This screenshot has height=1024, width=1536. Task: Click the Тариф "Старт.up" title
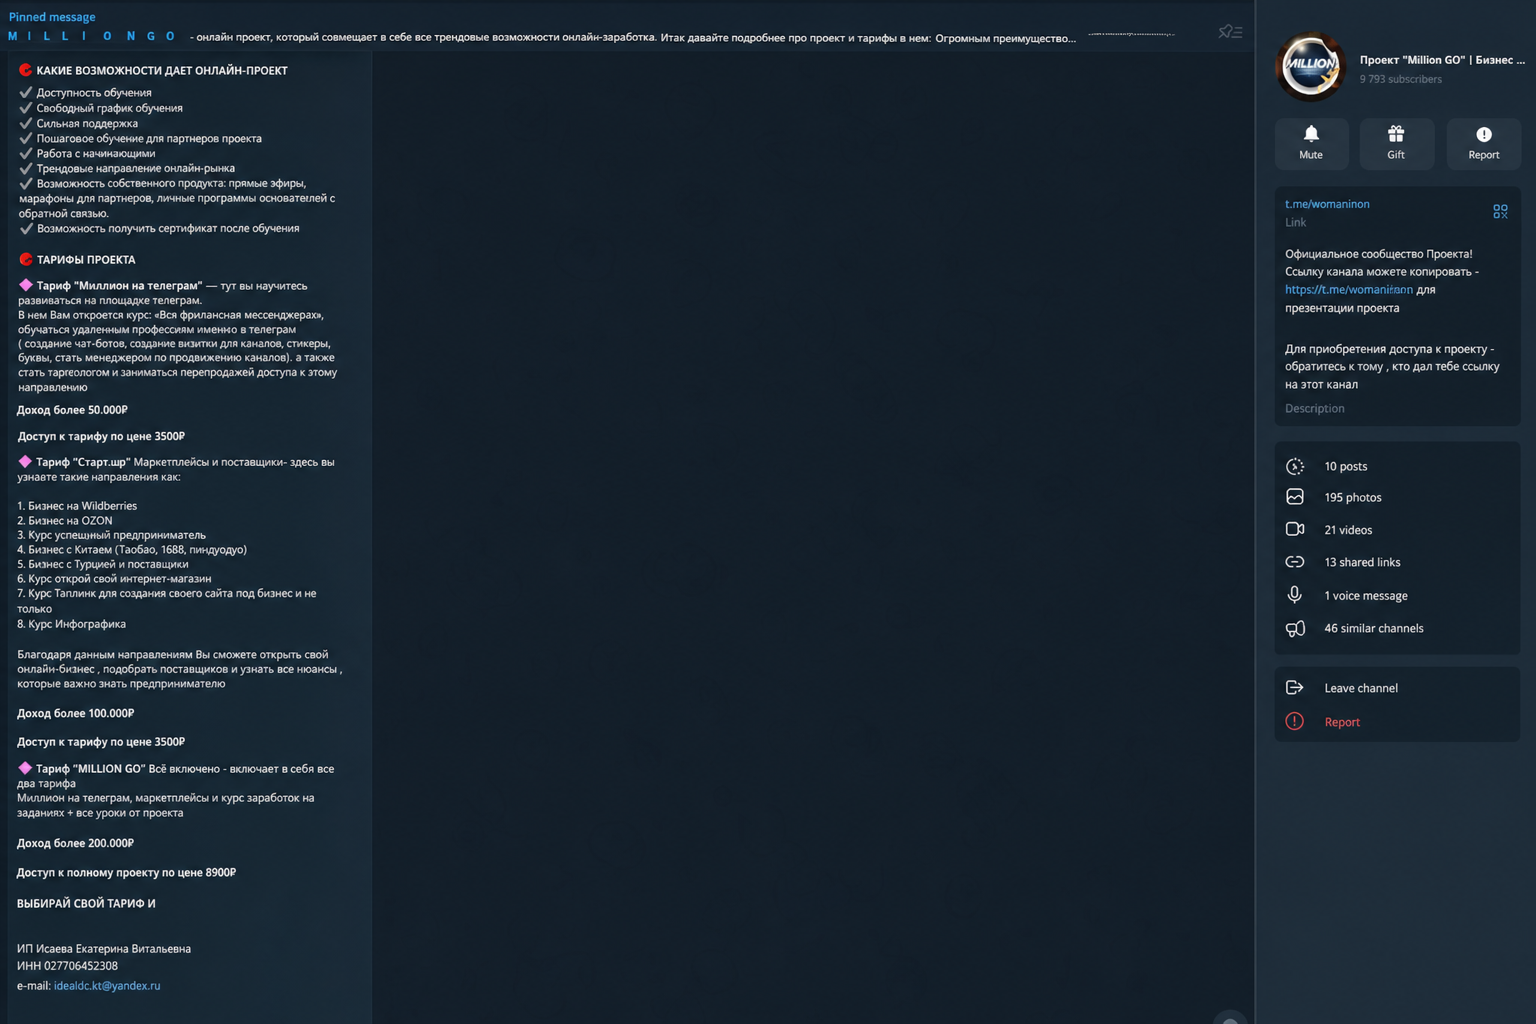pos(83,462)
